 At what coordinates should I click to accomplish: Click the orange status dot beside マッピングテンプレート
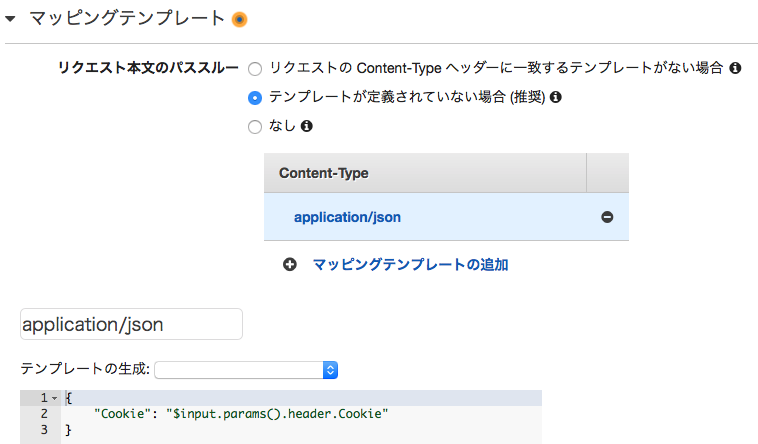(239, 18)
